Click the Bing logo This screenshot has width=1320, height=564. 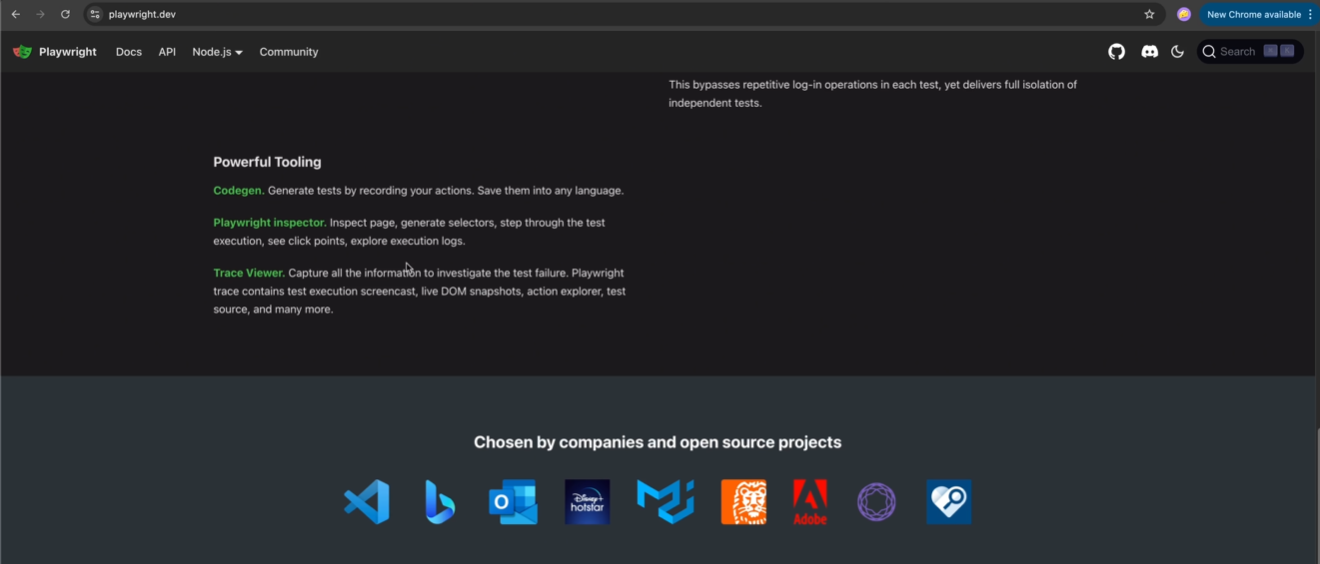pos(440,502)
